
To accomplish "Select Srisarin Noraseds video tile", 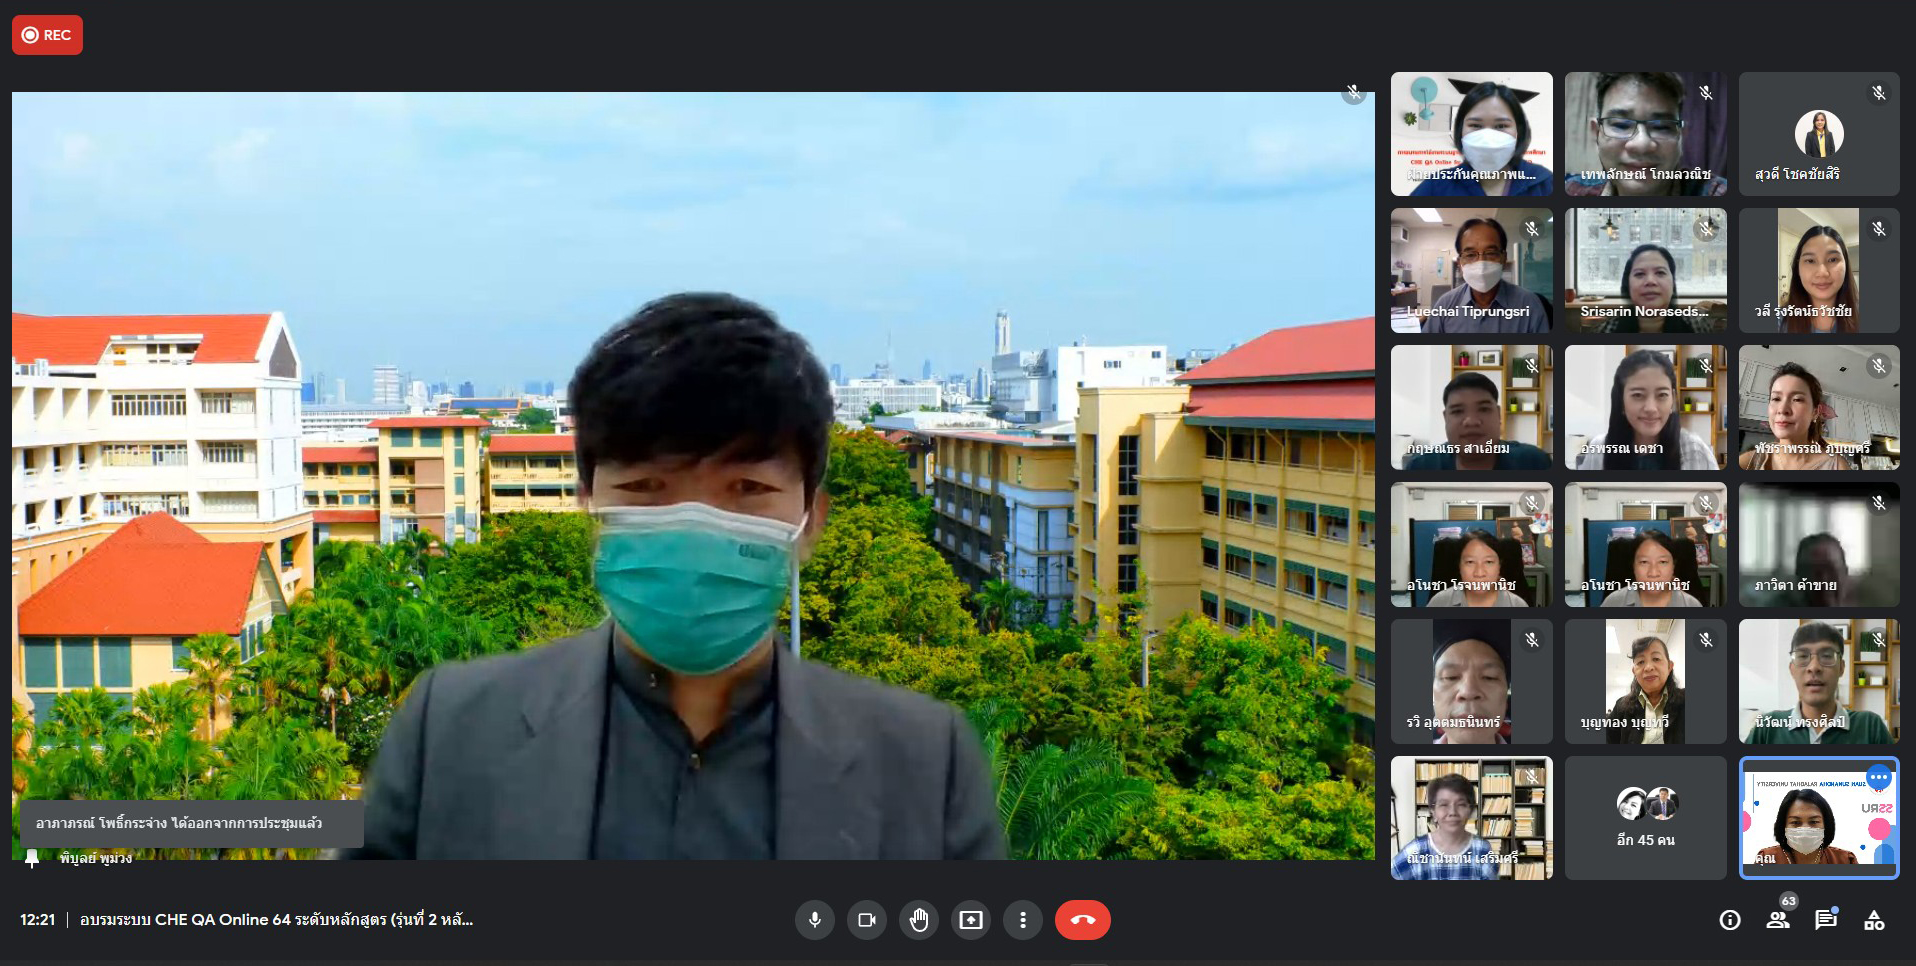I will 1645,270.
